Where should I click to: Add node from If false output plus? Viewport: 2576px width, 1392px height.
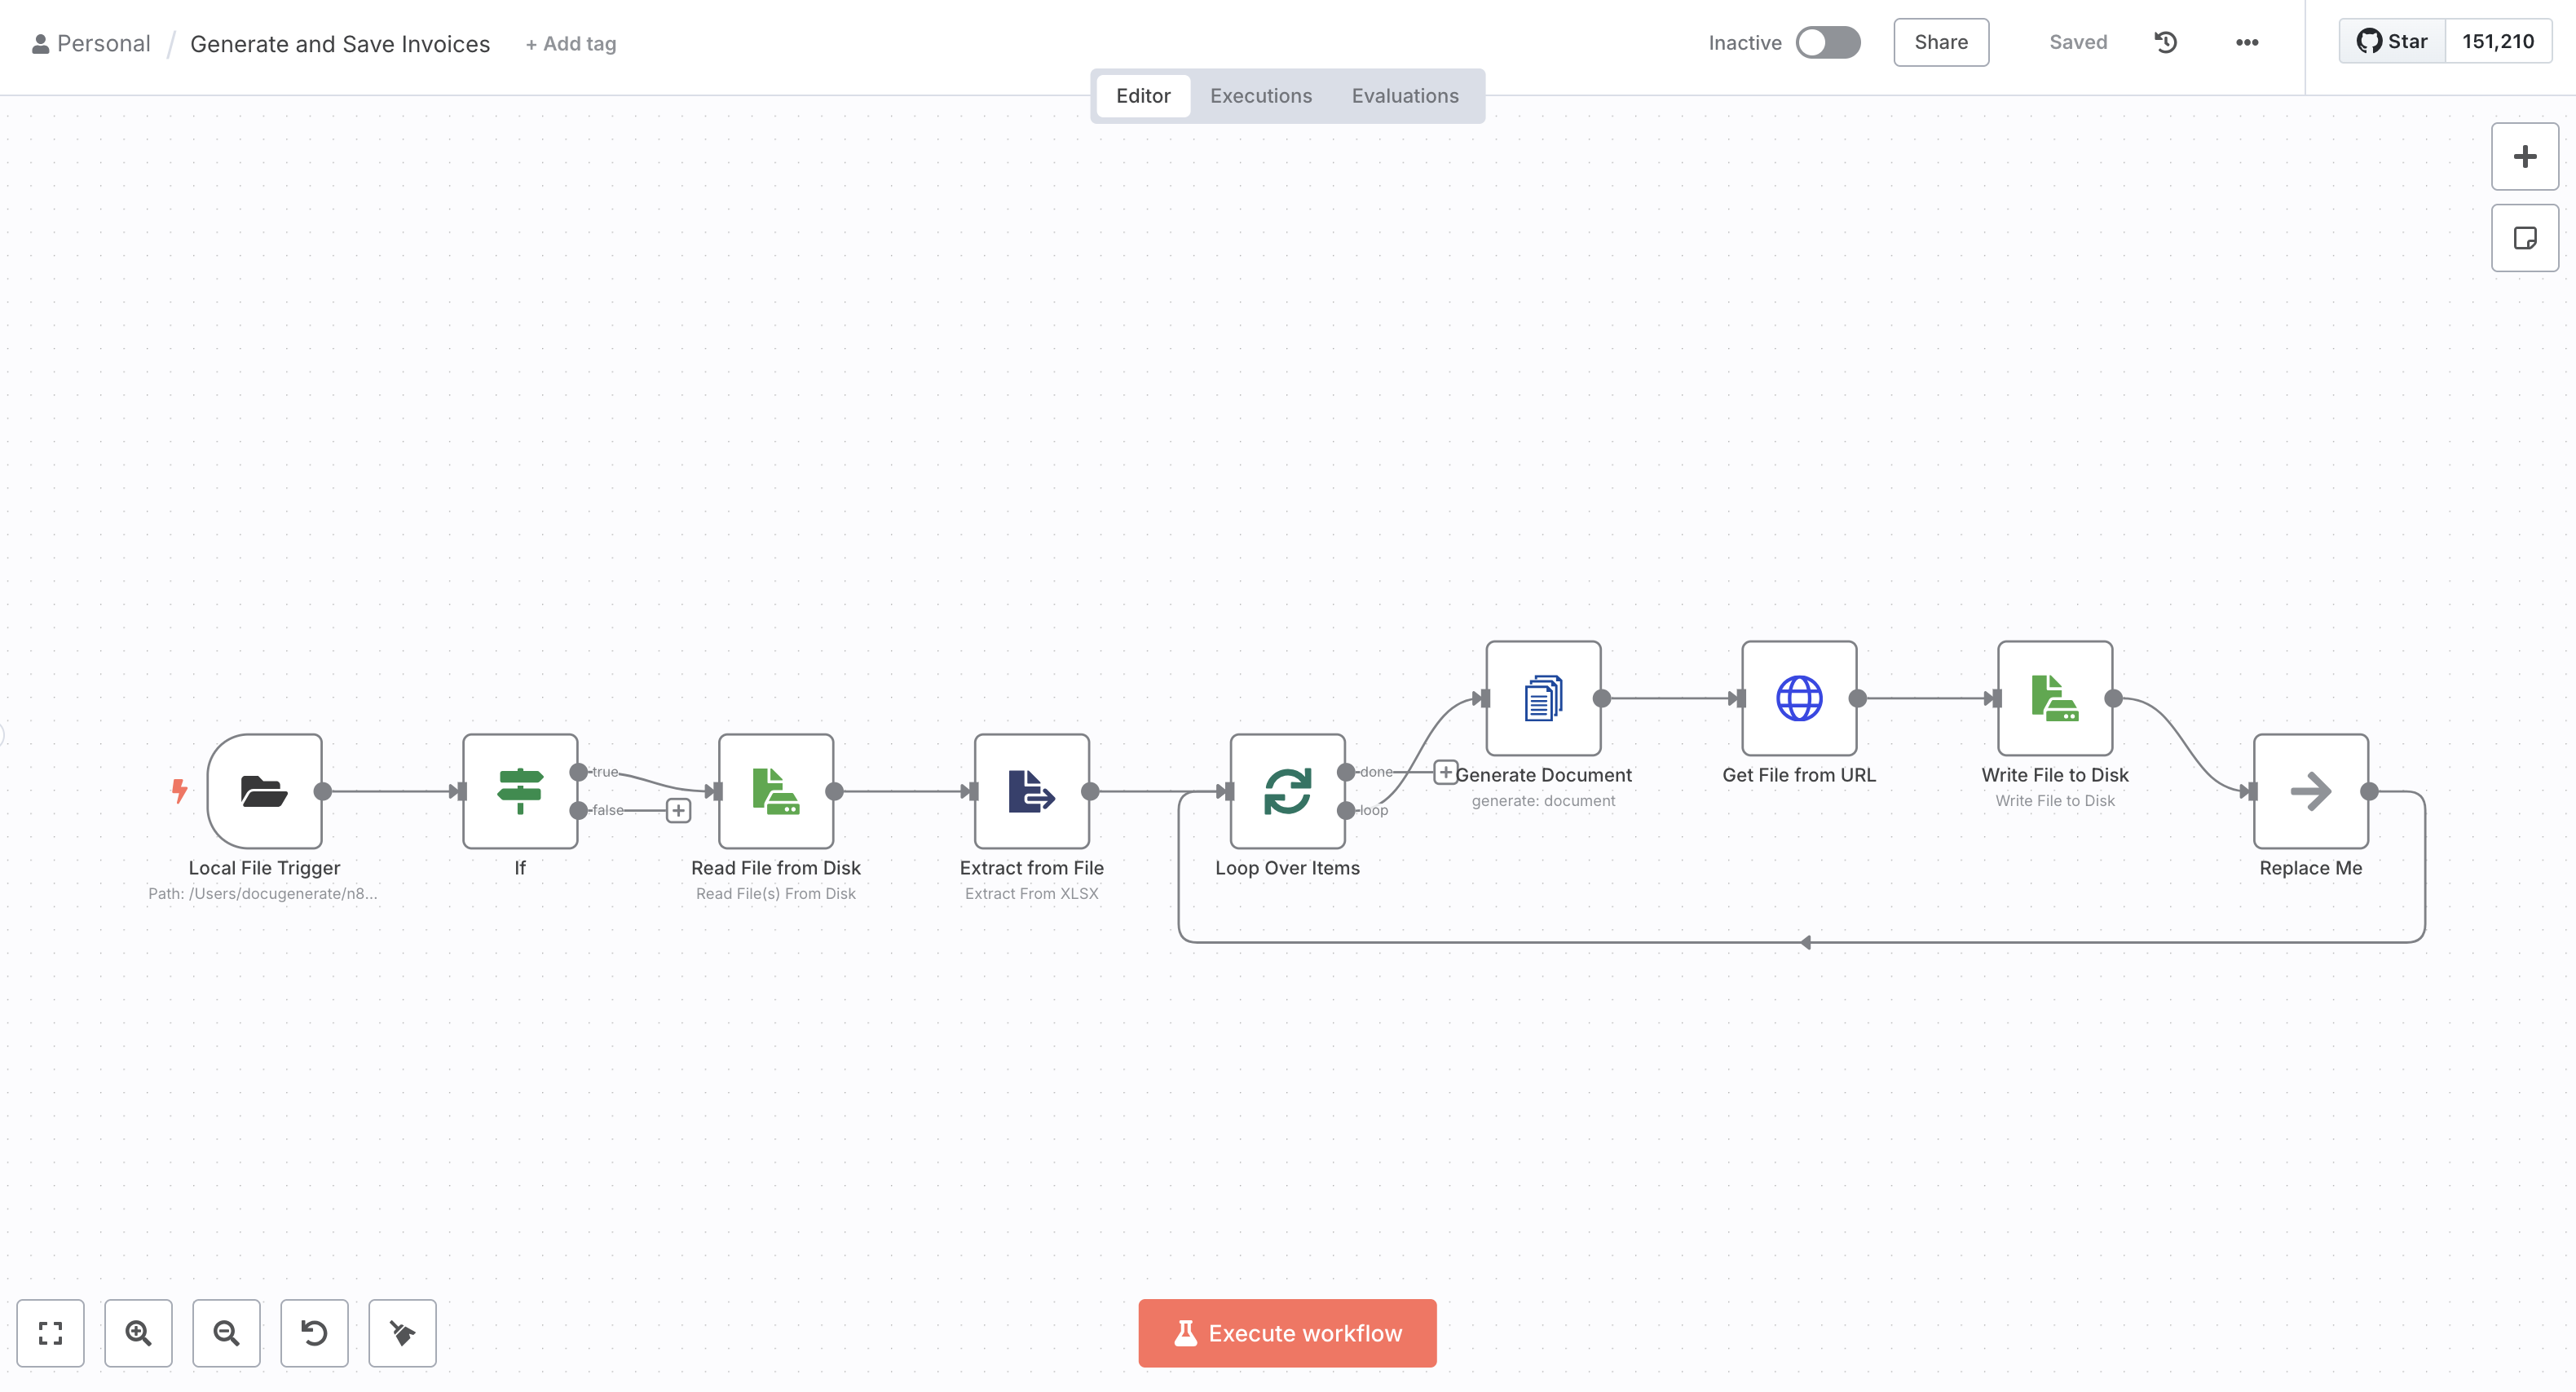(x=678, y=810)
